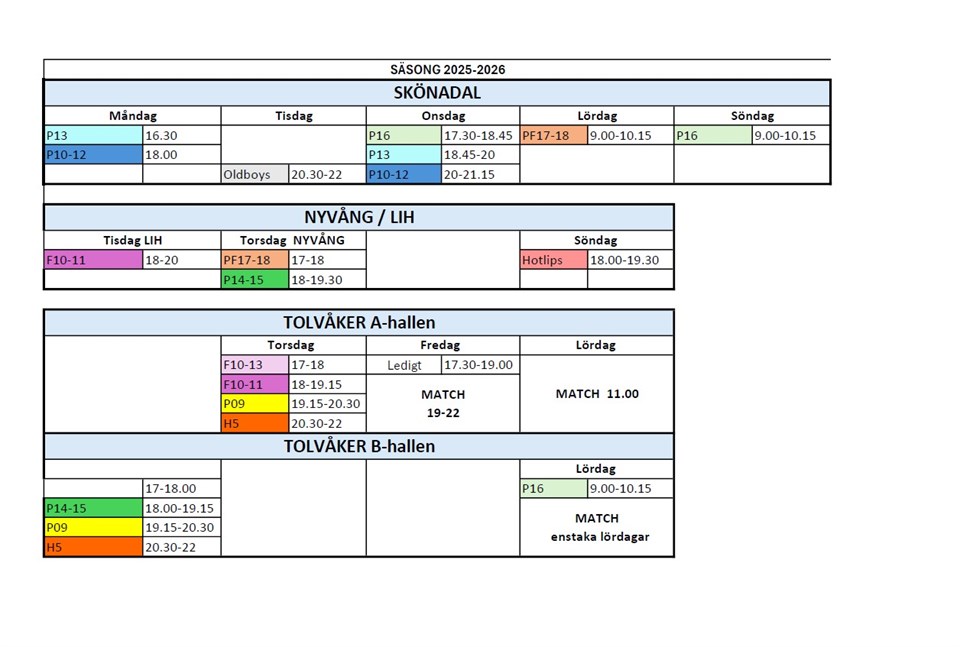Image resolution: width=960 pixels, height=647 pixels.
Task: Click the Torsdag NYVÅNG column header
Action: click(x=293, y=240)
